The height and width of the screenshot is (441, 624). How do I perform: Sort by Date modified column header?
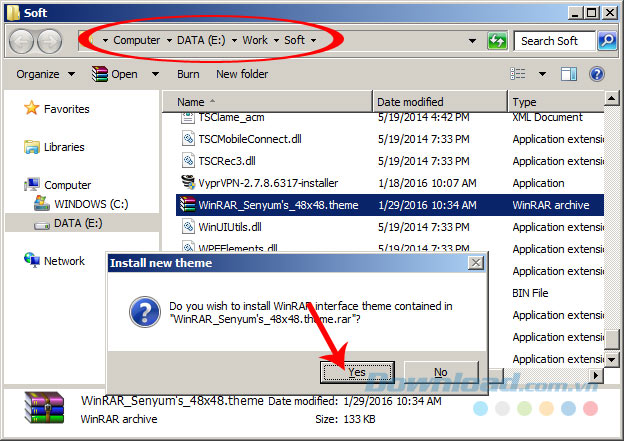[x=440, y=102]
